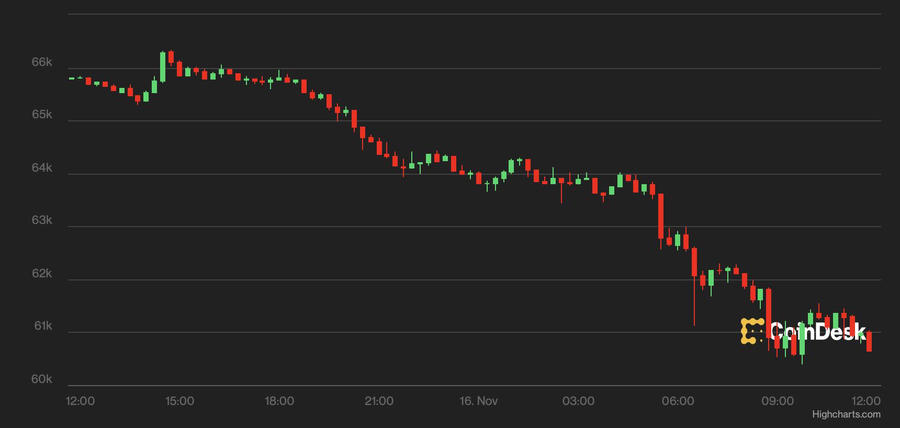Select the 64k price axis label

point(42,167)
